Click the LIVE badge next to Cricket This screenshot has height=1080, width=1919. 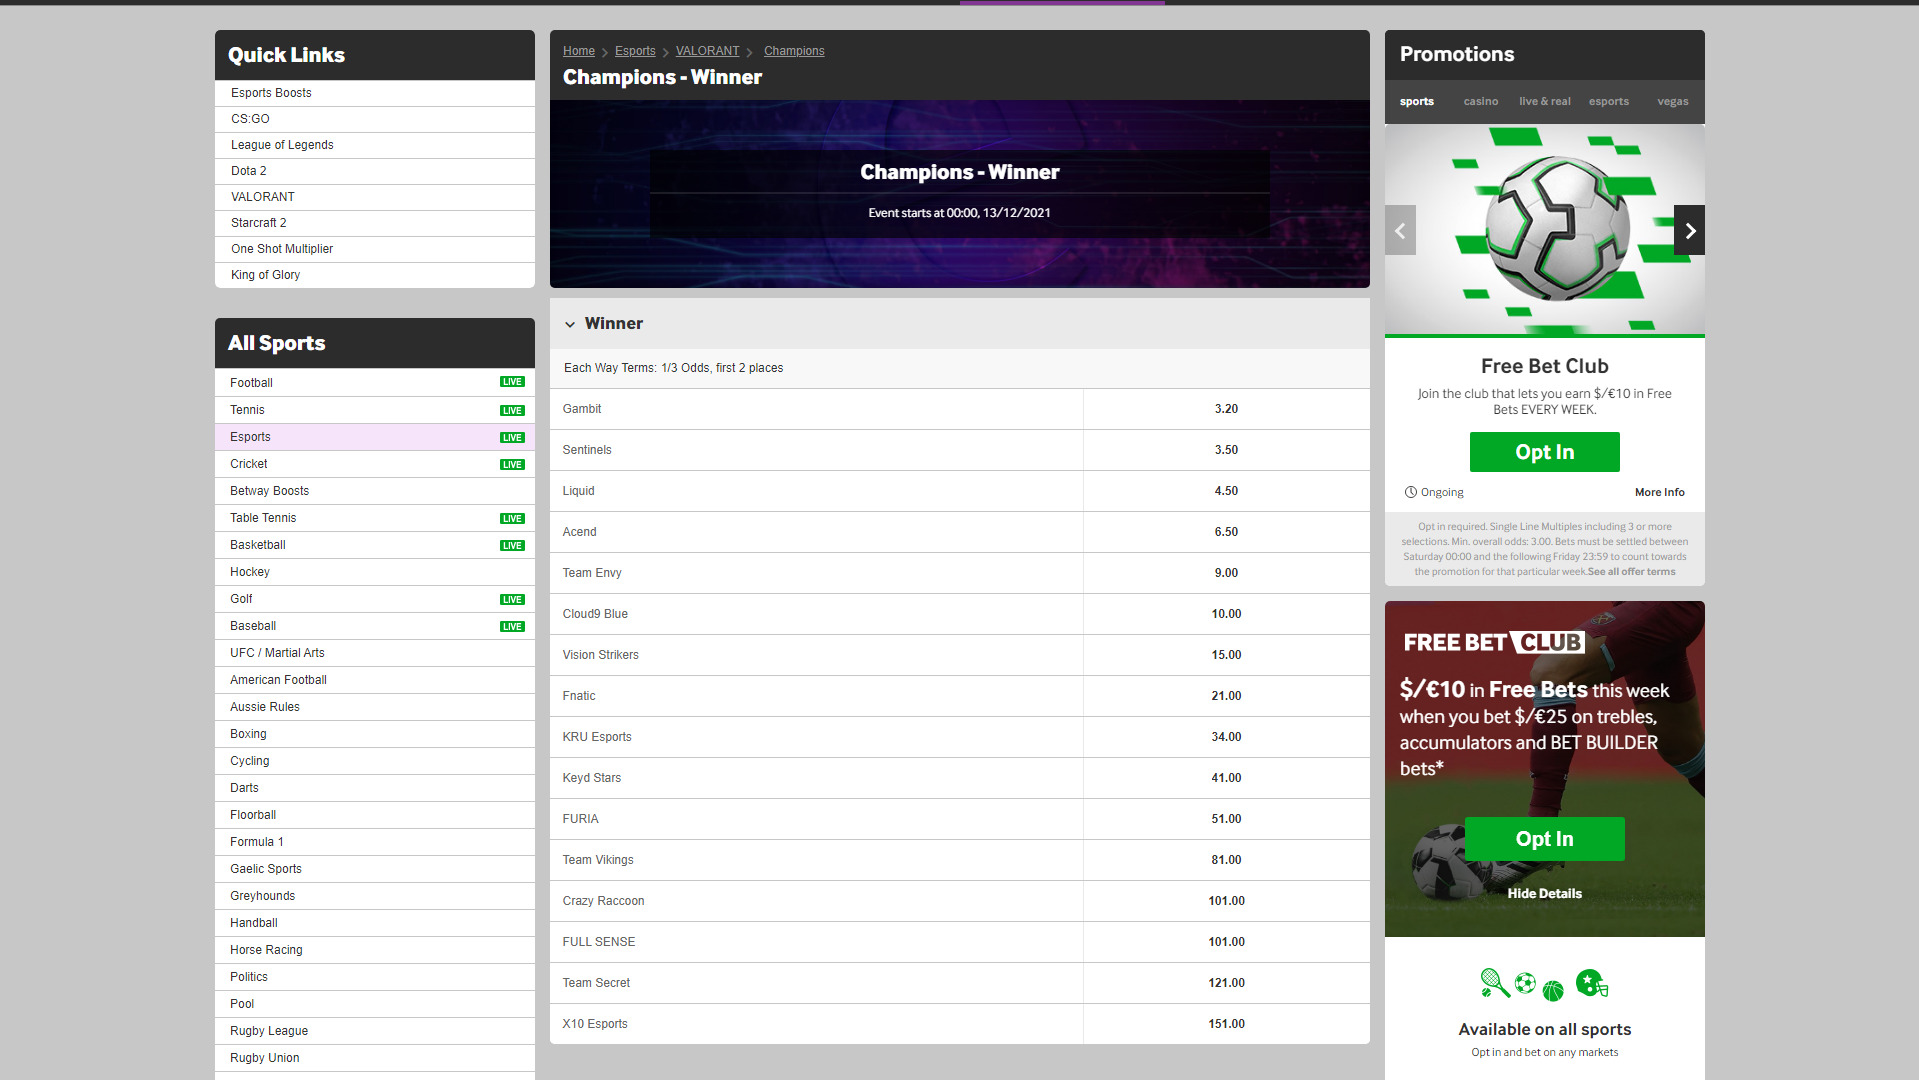pyautogui.click(x=512, y=464)
